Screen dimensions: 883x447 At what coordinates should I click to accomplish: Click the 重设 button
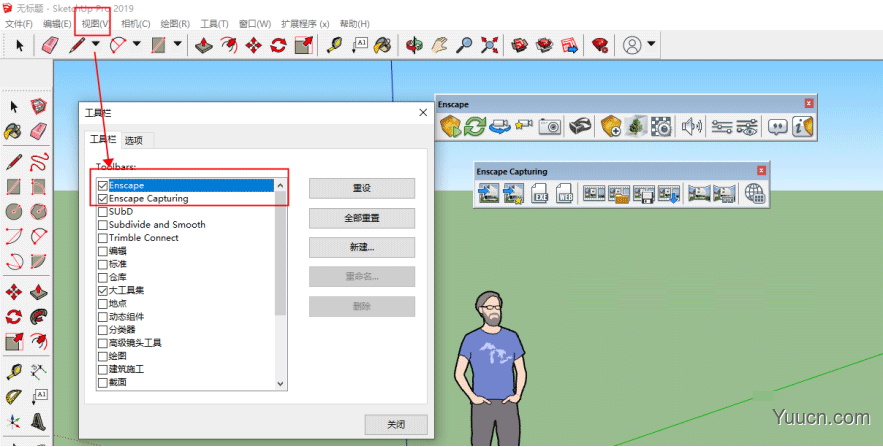pyautogui.click(x=362, y=189)
